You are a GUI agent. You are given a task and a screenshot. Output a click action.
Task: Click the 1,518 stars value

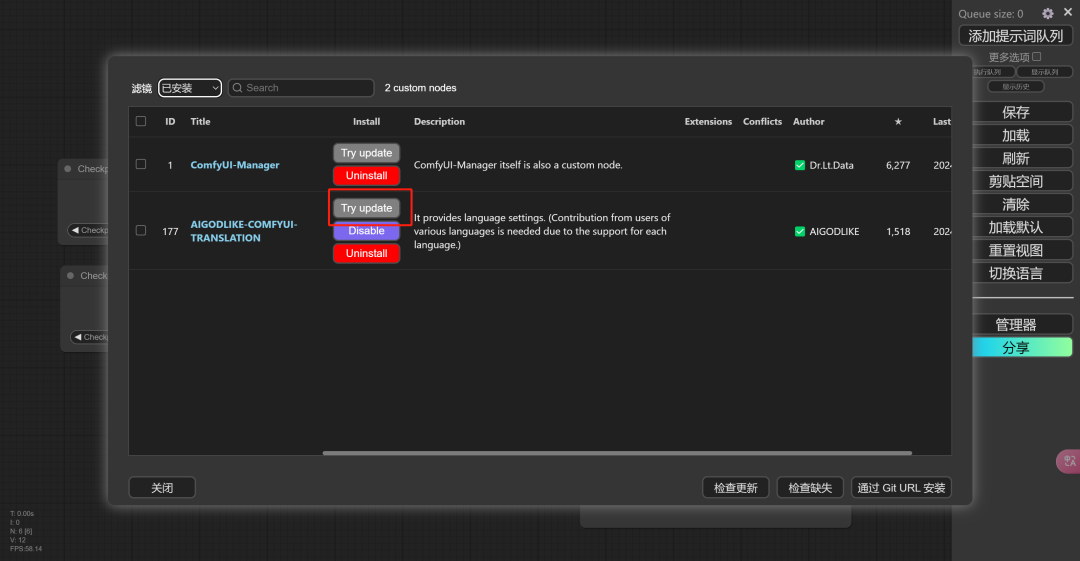point(898,232)
